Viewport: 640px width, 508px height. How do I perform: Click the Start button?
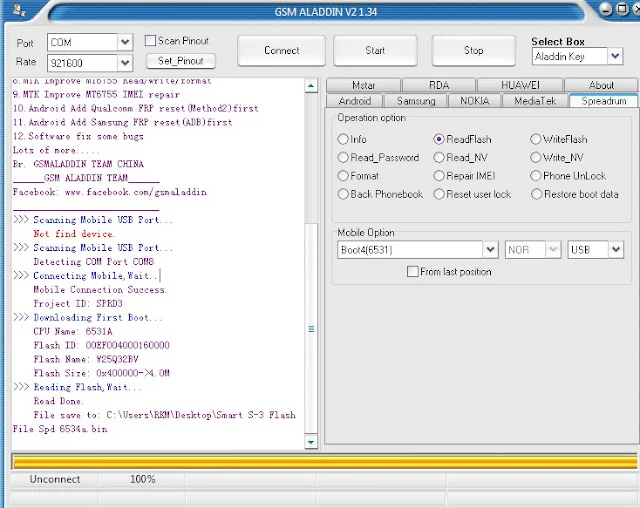tap(375, 51)
